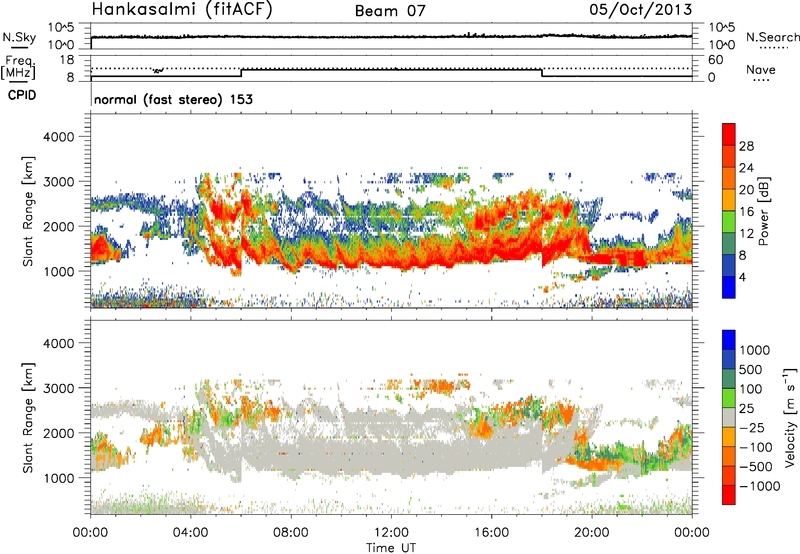Click the "28" label on Power color bar
Viewport: 800px width, 554px height.
pyautogui.click(x=746, y=146)
